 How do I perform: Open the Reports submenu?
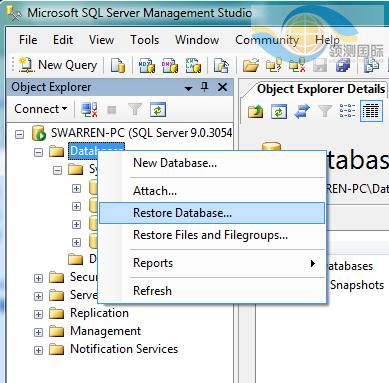(212, 263)
